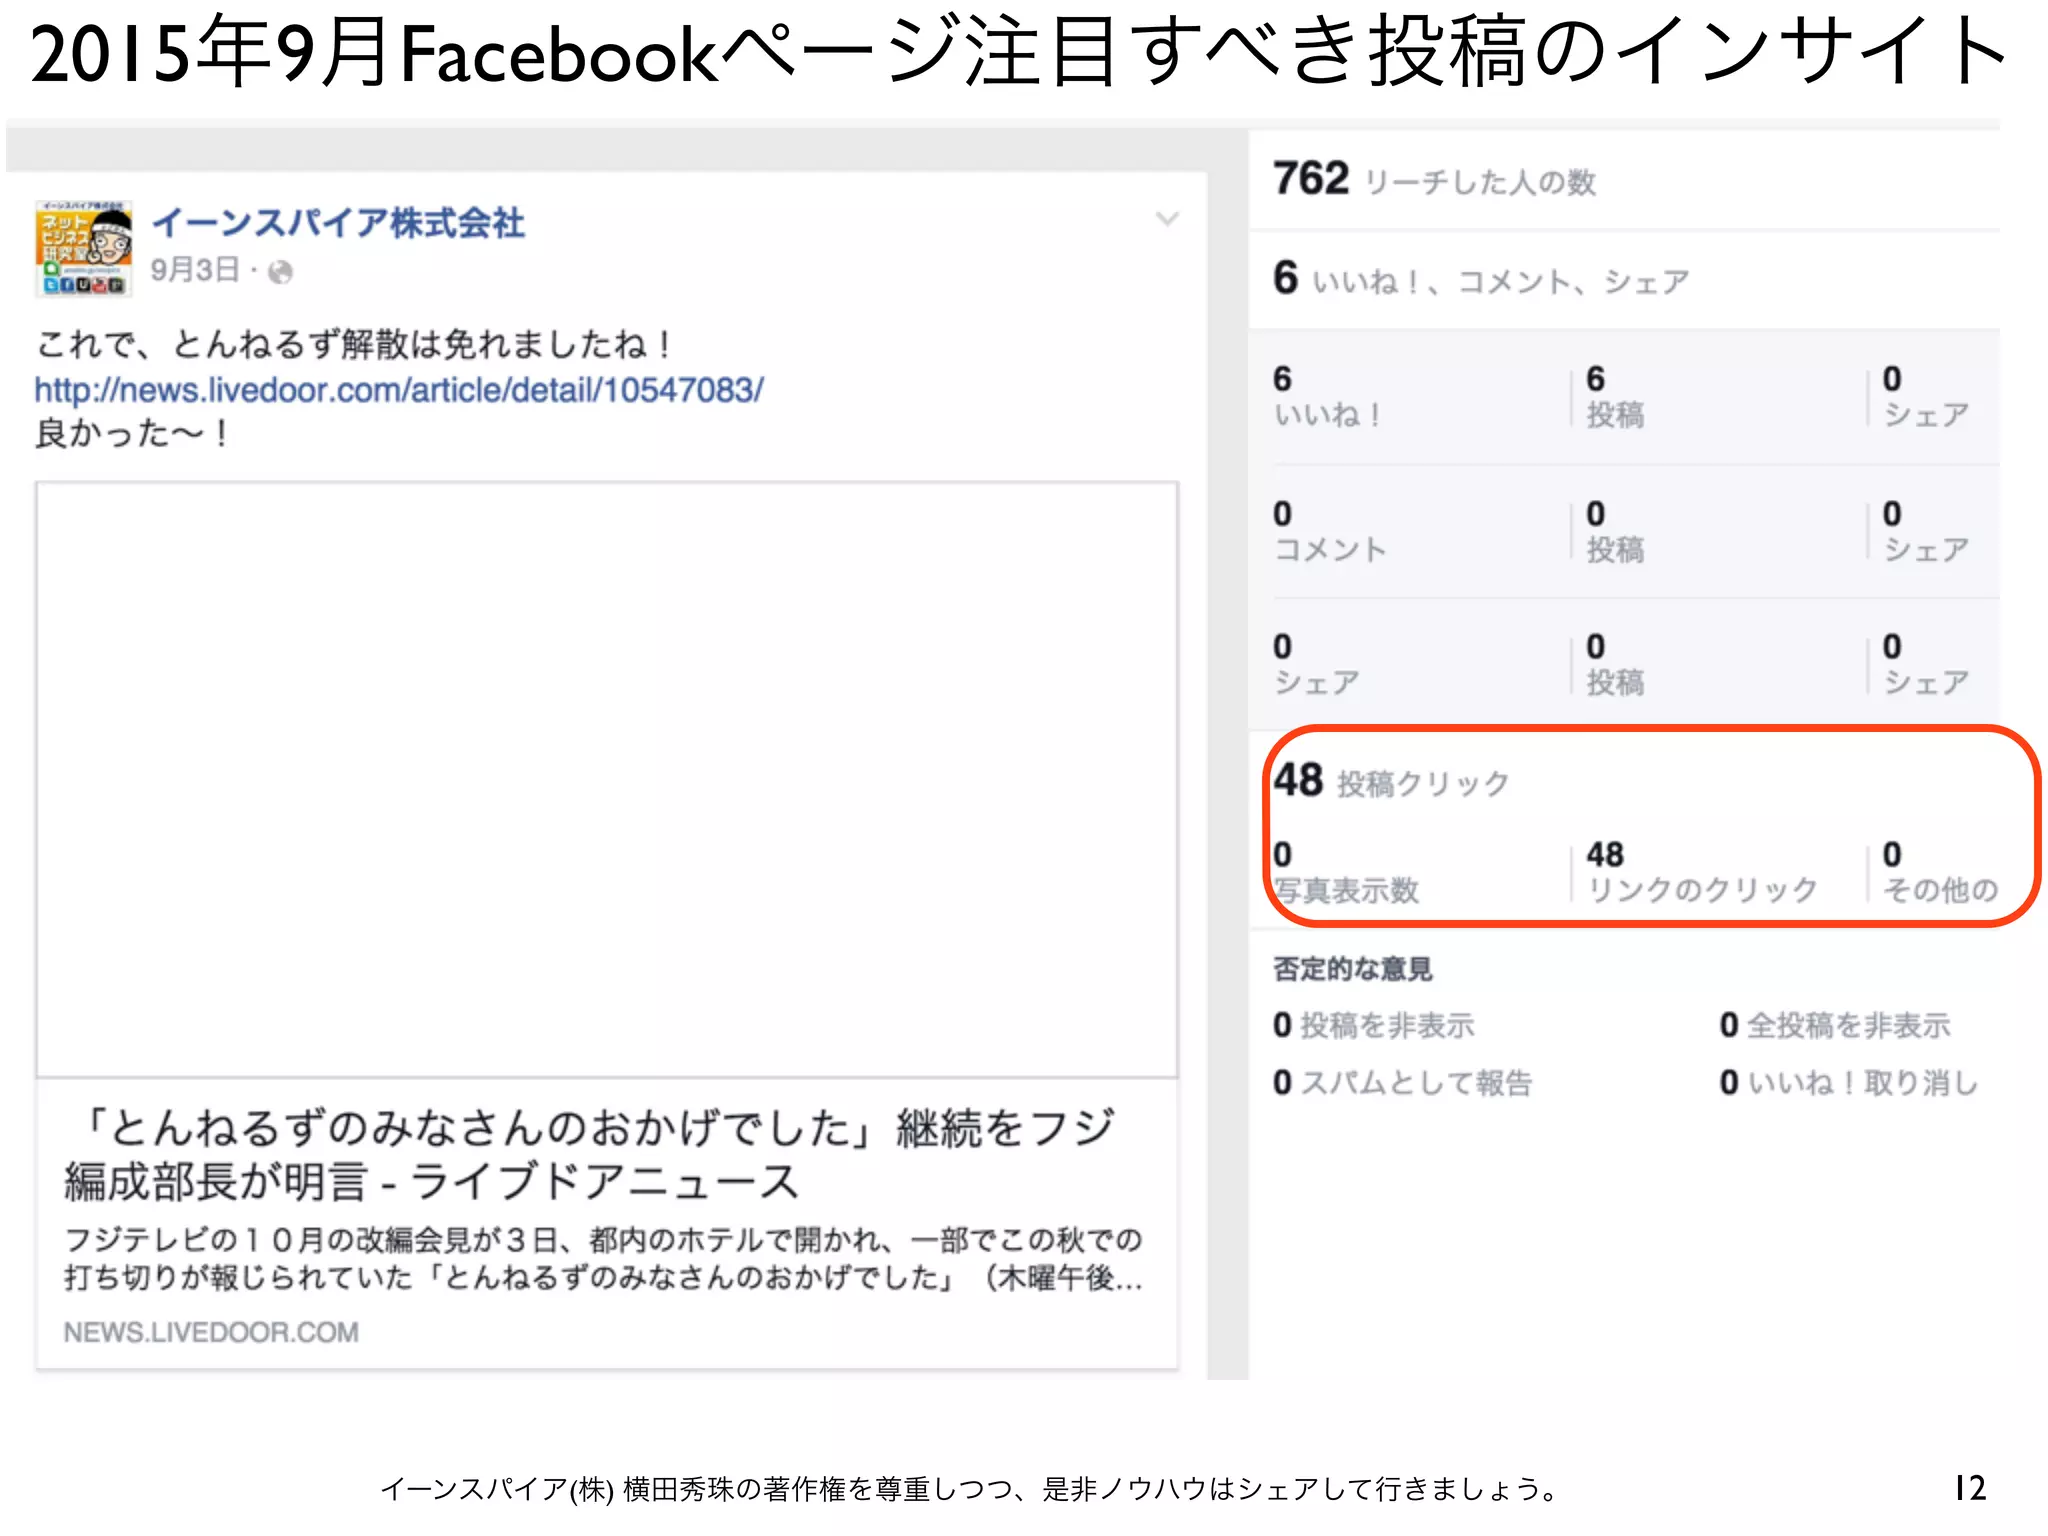The width and height of the screenshot is (2048, 1536).
Task: Click the 48 リンクのクリック value
Action: pyautogui.click(x=1702, y=873)
